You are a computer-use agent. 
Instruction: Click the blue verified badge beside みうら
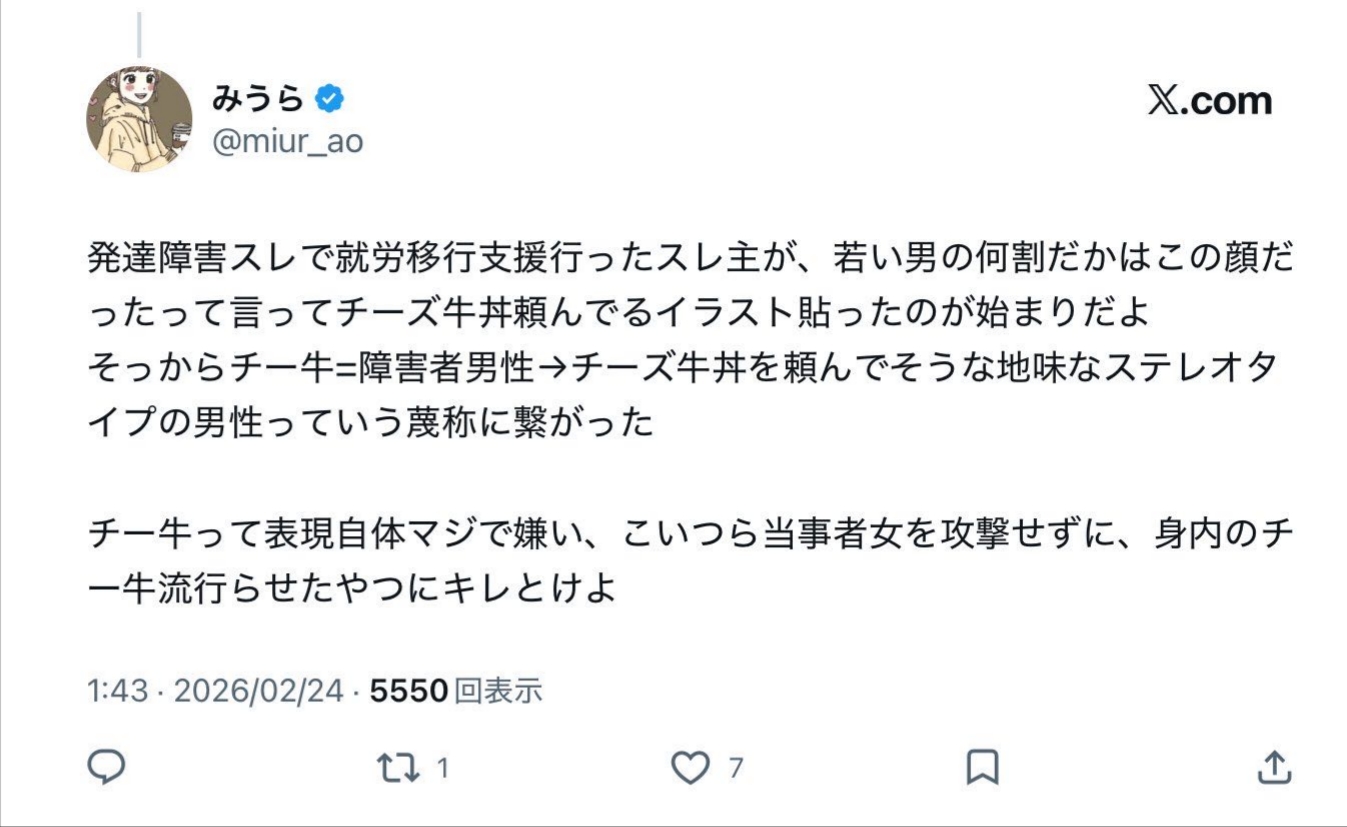331,98
